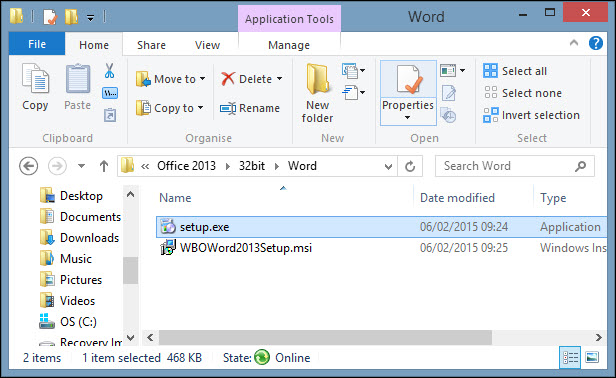
Task: Click the setup.exe file icon
Action: 168,227
